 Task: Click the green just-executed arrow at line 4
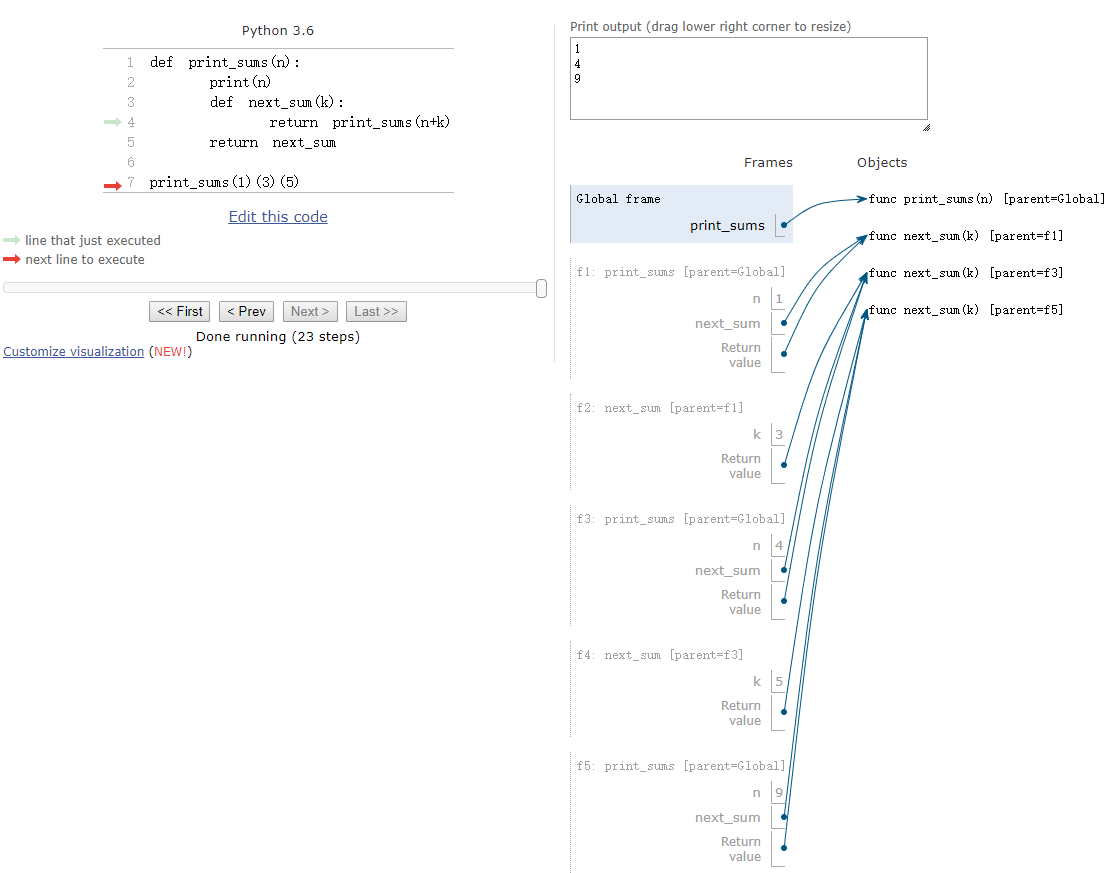point(113,122)
